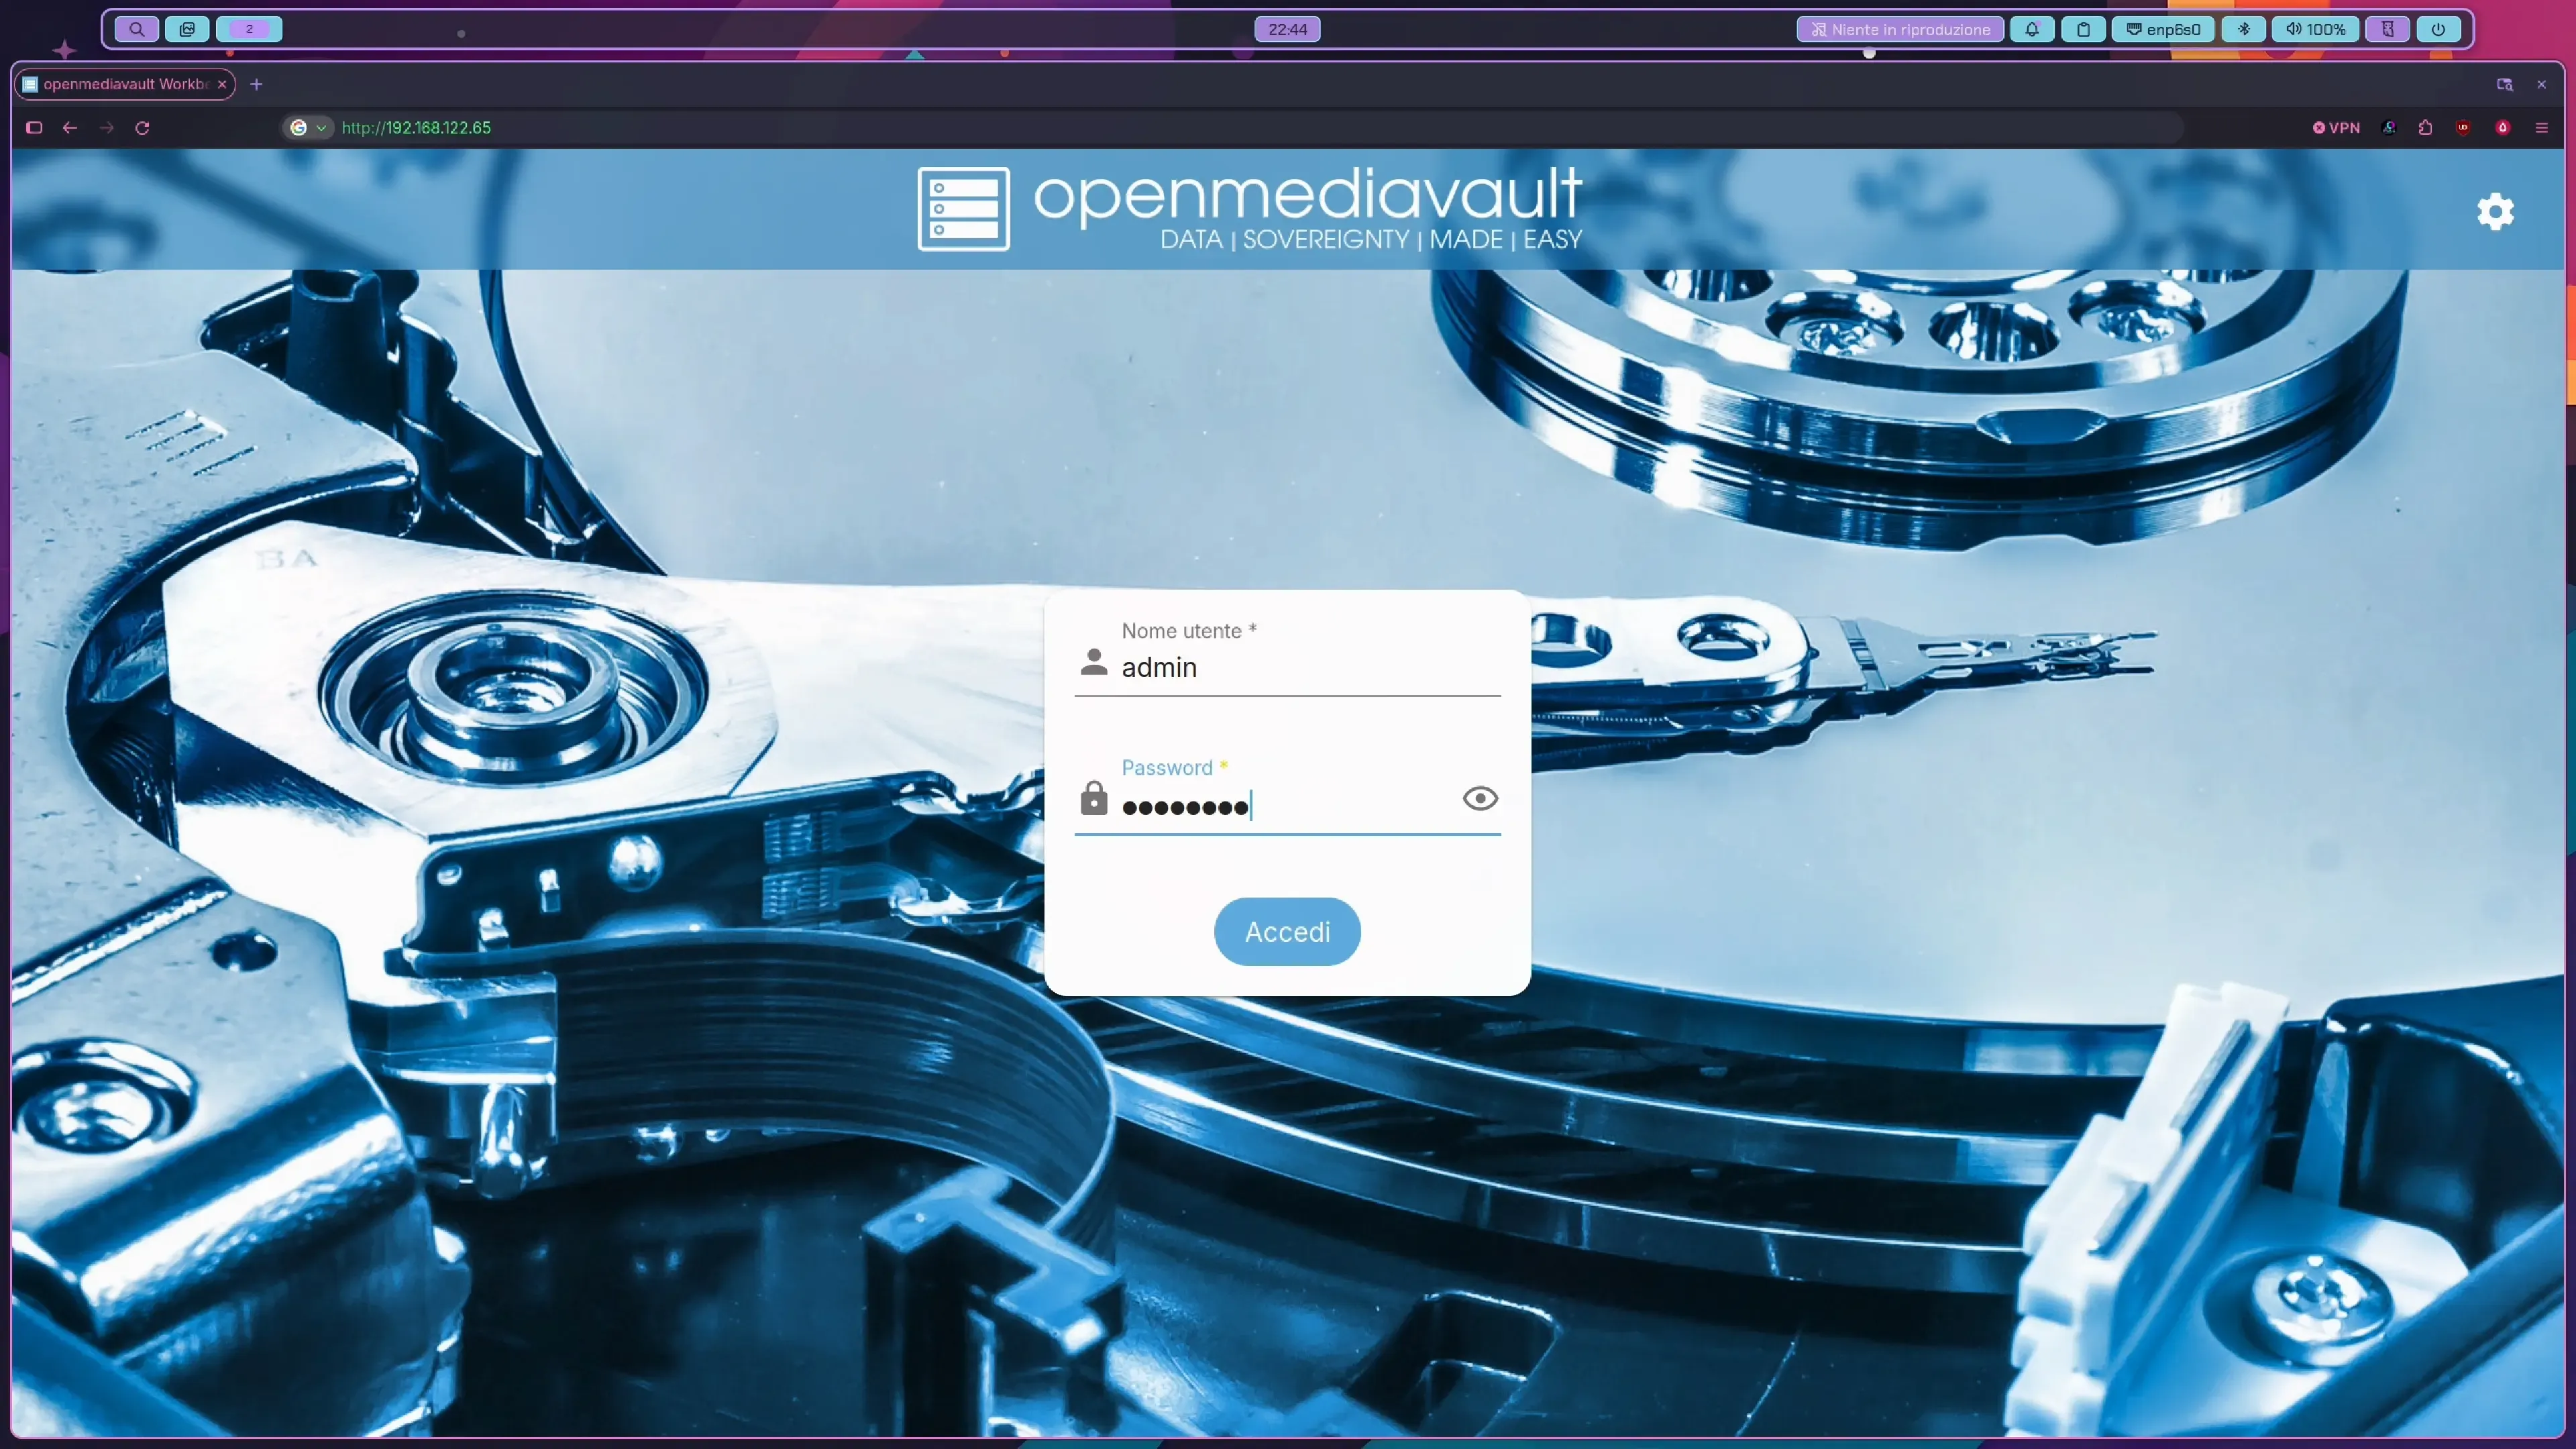This screenshot has width=2576, height=1449.
Task: Open the notifications bell in the top bar
Action: point(2032,29)
